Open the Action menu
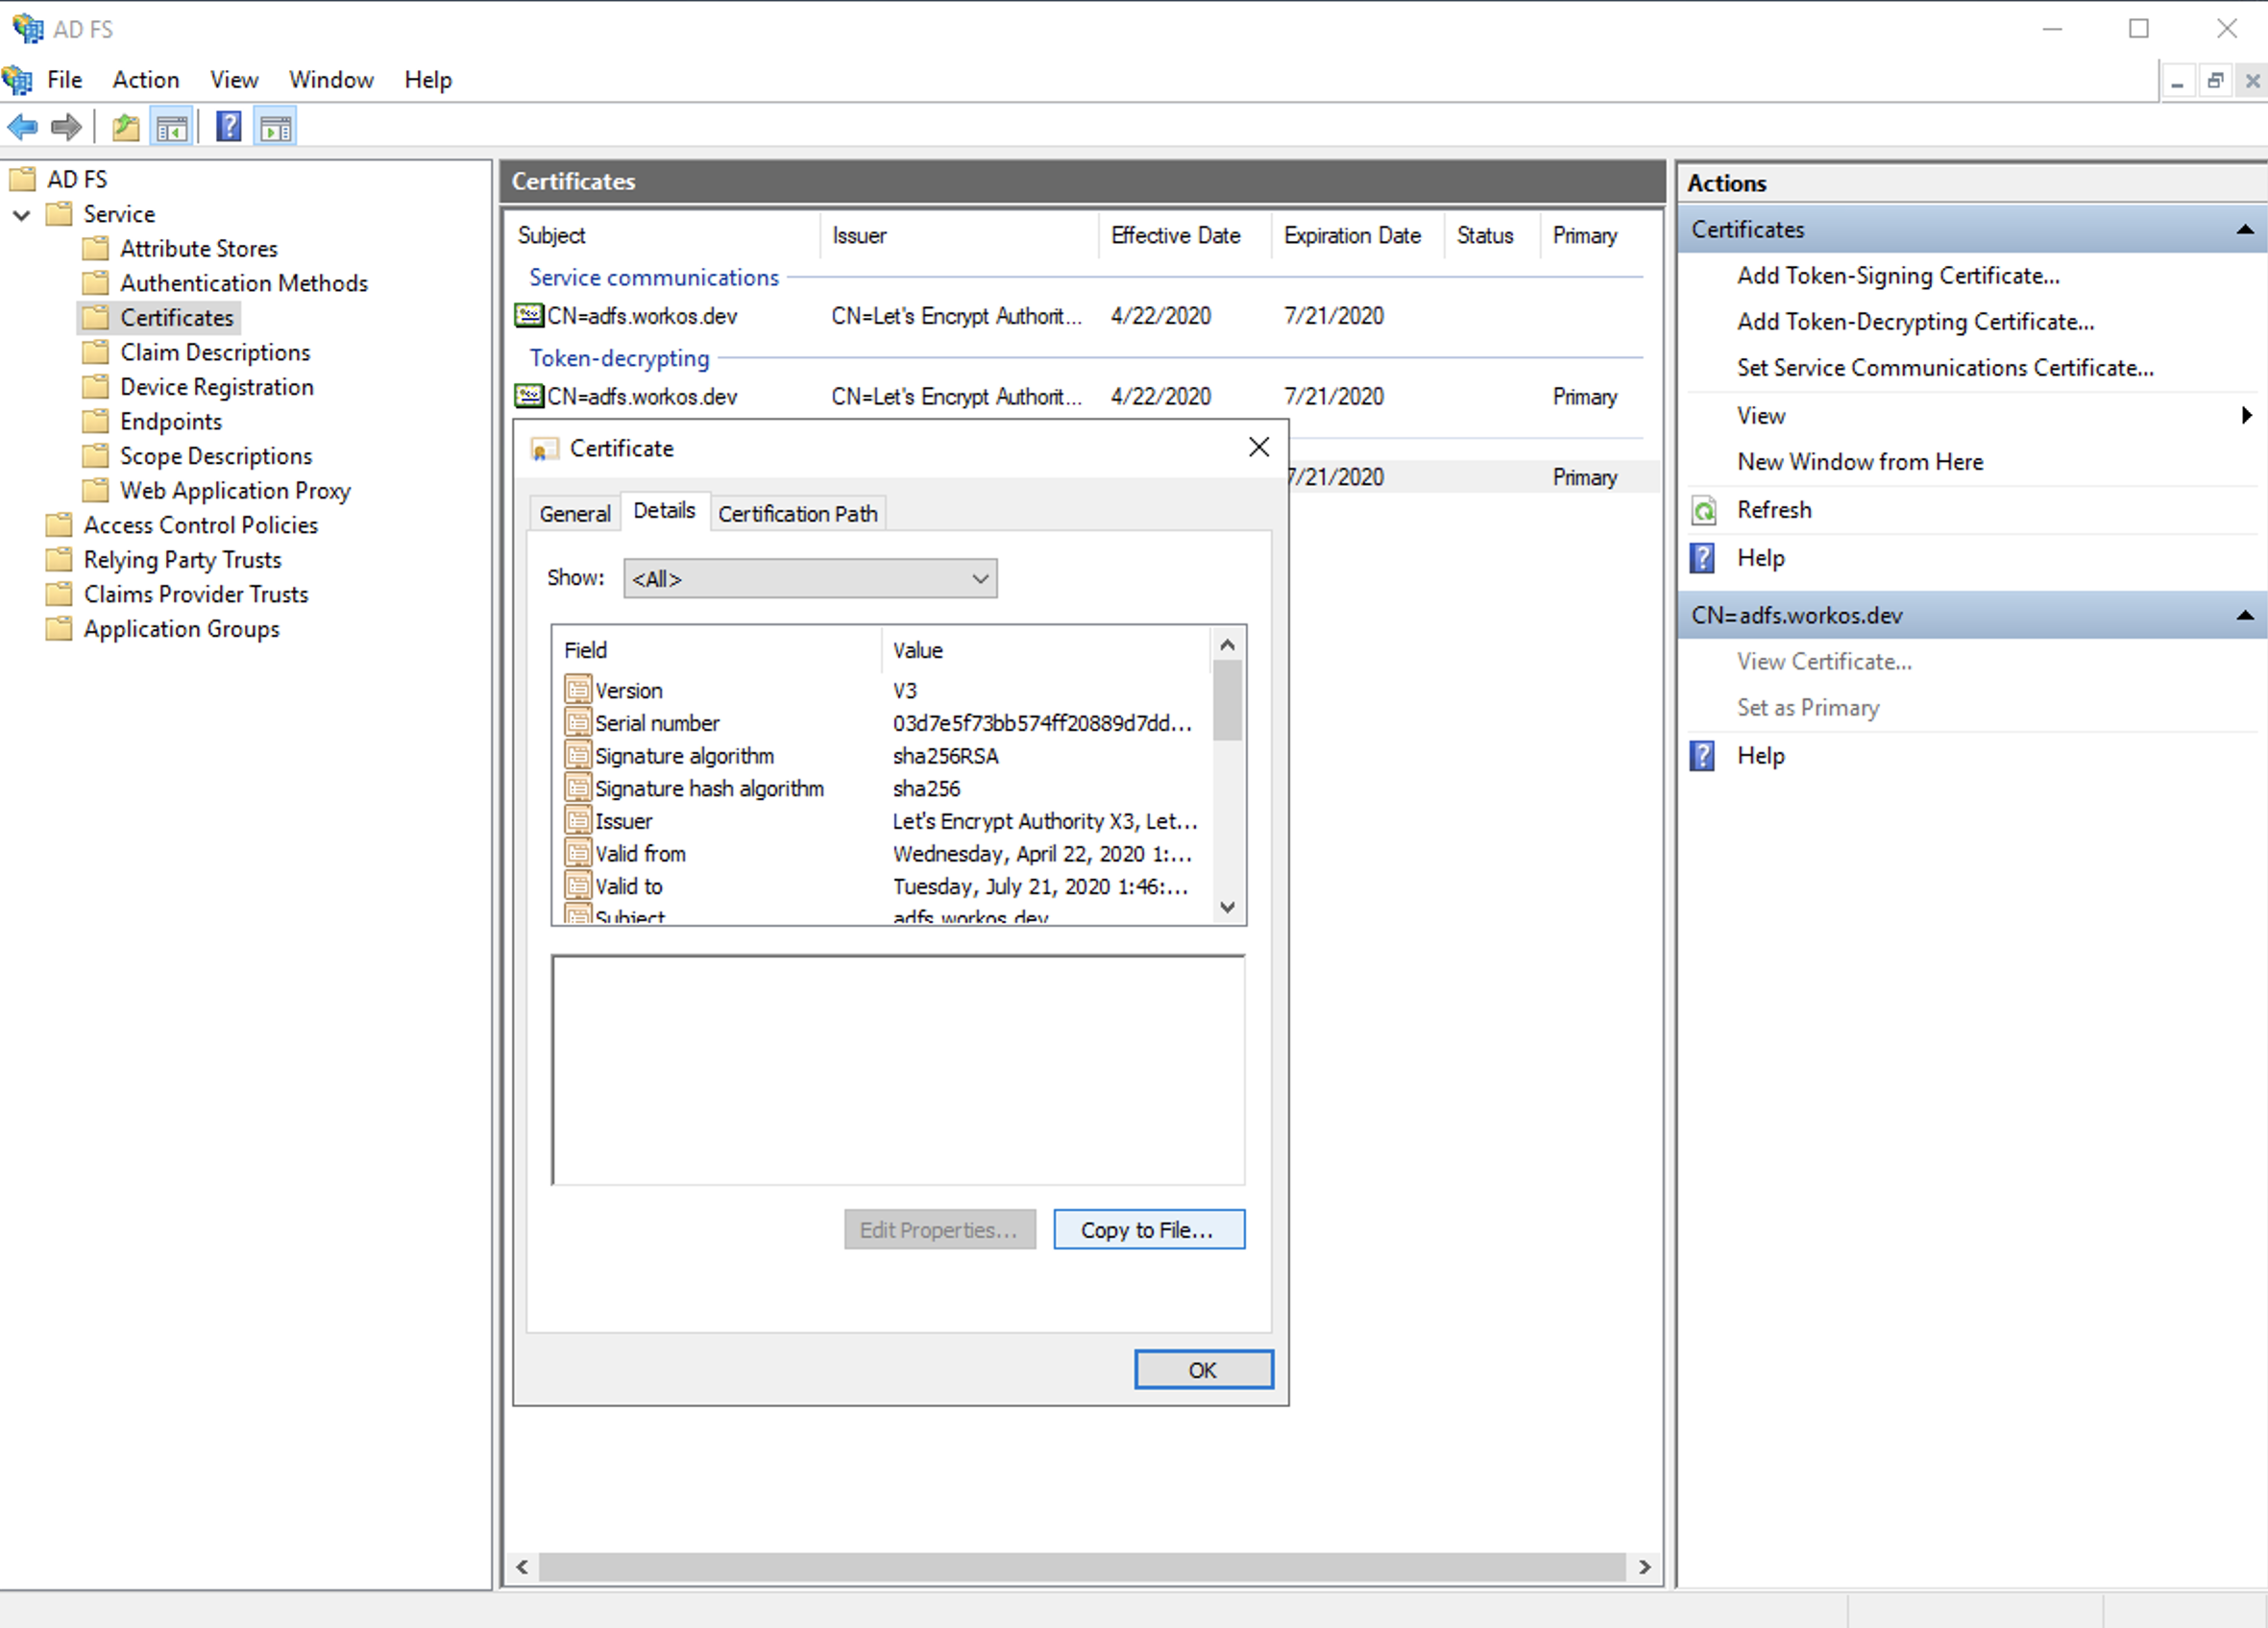 click(x=146, y=80)
